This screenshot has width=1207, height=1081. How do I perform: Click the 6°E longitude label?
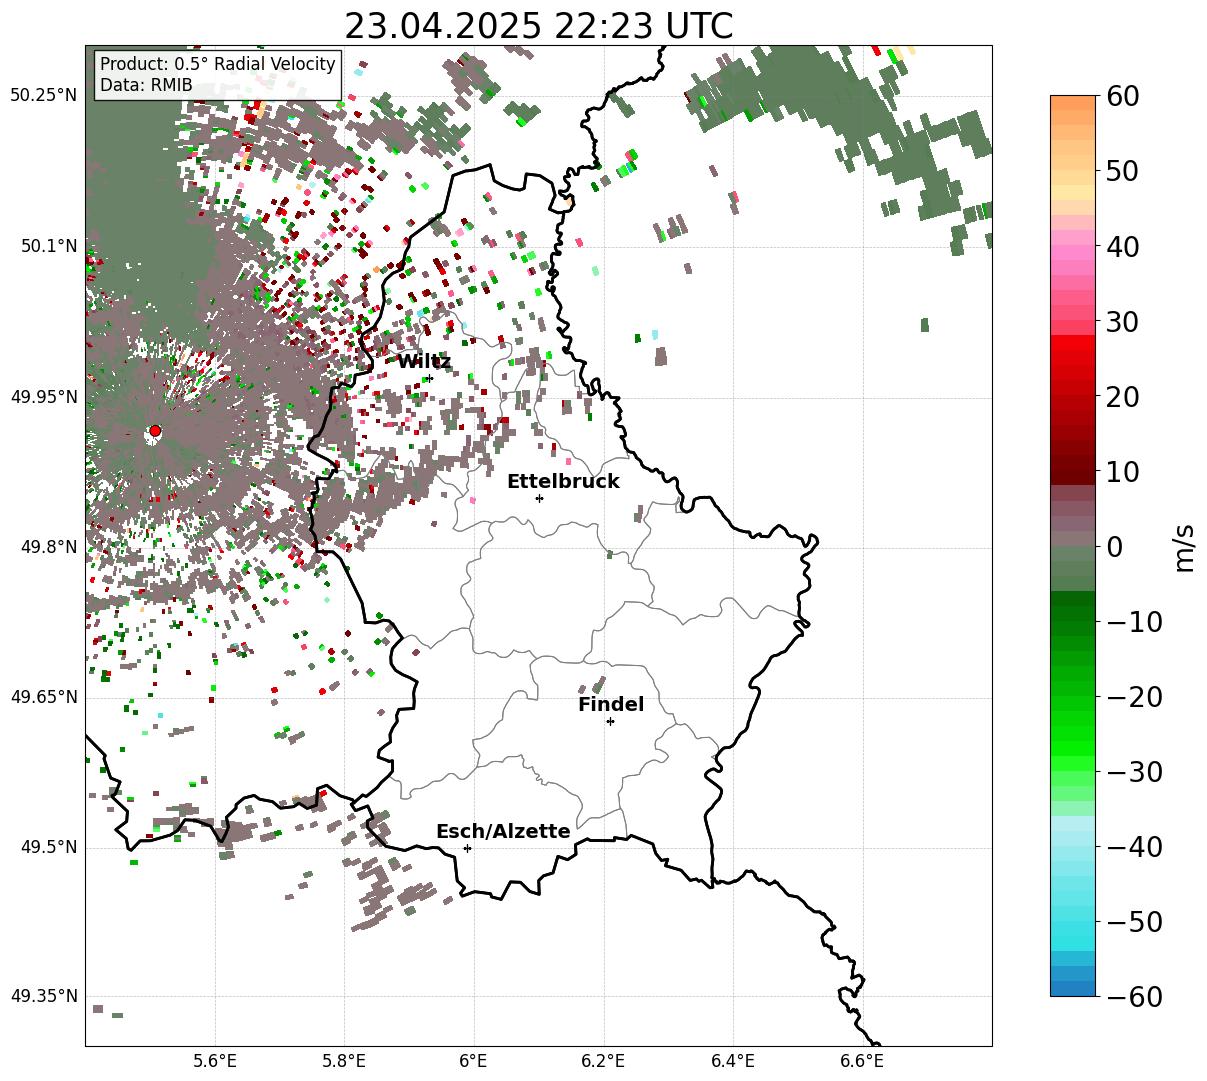point(474,1060)
